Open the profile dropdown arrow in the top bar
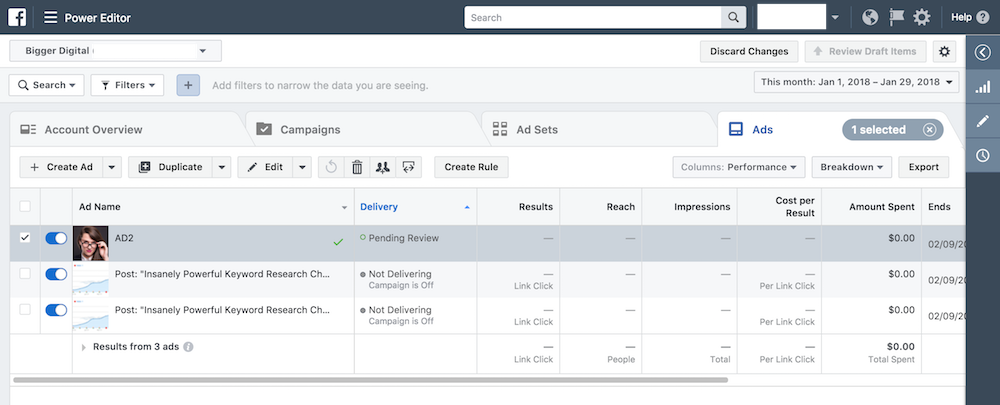Image resolution: width=1000 pixels, height=405 pixels. click(x=835, y=18)
